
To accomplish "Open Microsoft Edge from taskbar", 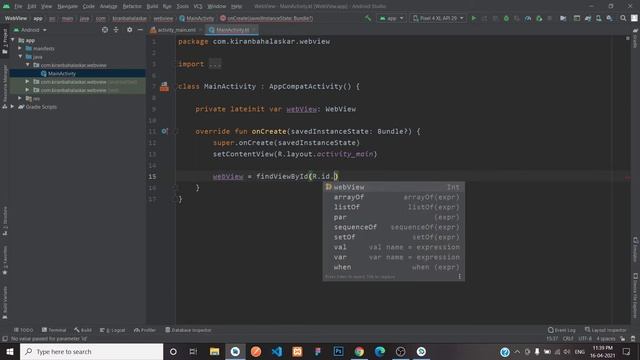I will [x=380, y=351].
